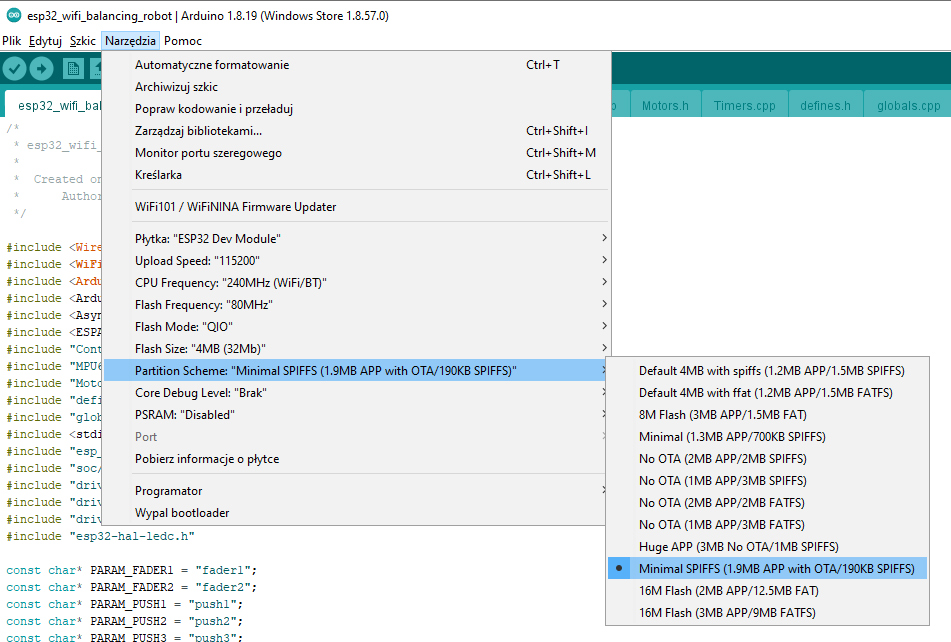Select No OTA 2MB APP/2MB SPIFFS

pyautogui.click(x=767, y=458)
